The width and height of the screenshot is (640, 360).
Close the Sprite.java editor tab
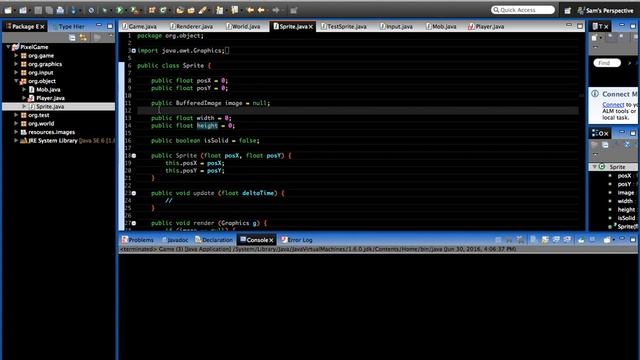(x=311, y=27)
